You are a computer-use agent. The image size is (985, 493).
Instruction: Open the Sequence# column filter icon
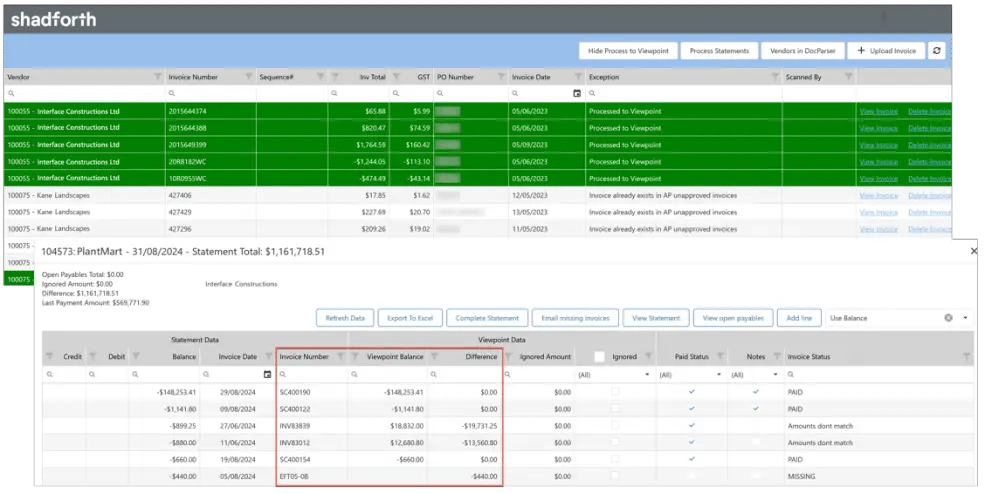click(320, 77)
